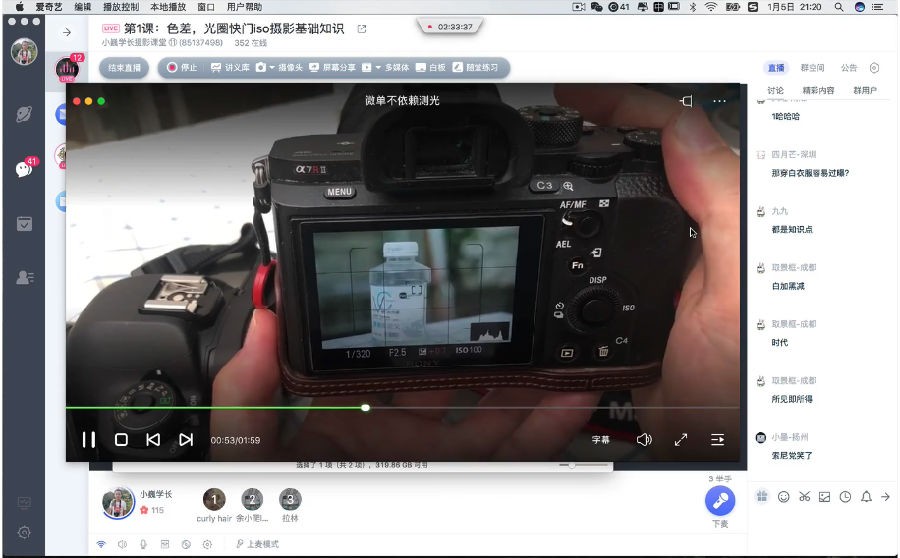
Task: Skip to the previous video
Action: (153, 440)
